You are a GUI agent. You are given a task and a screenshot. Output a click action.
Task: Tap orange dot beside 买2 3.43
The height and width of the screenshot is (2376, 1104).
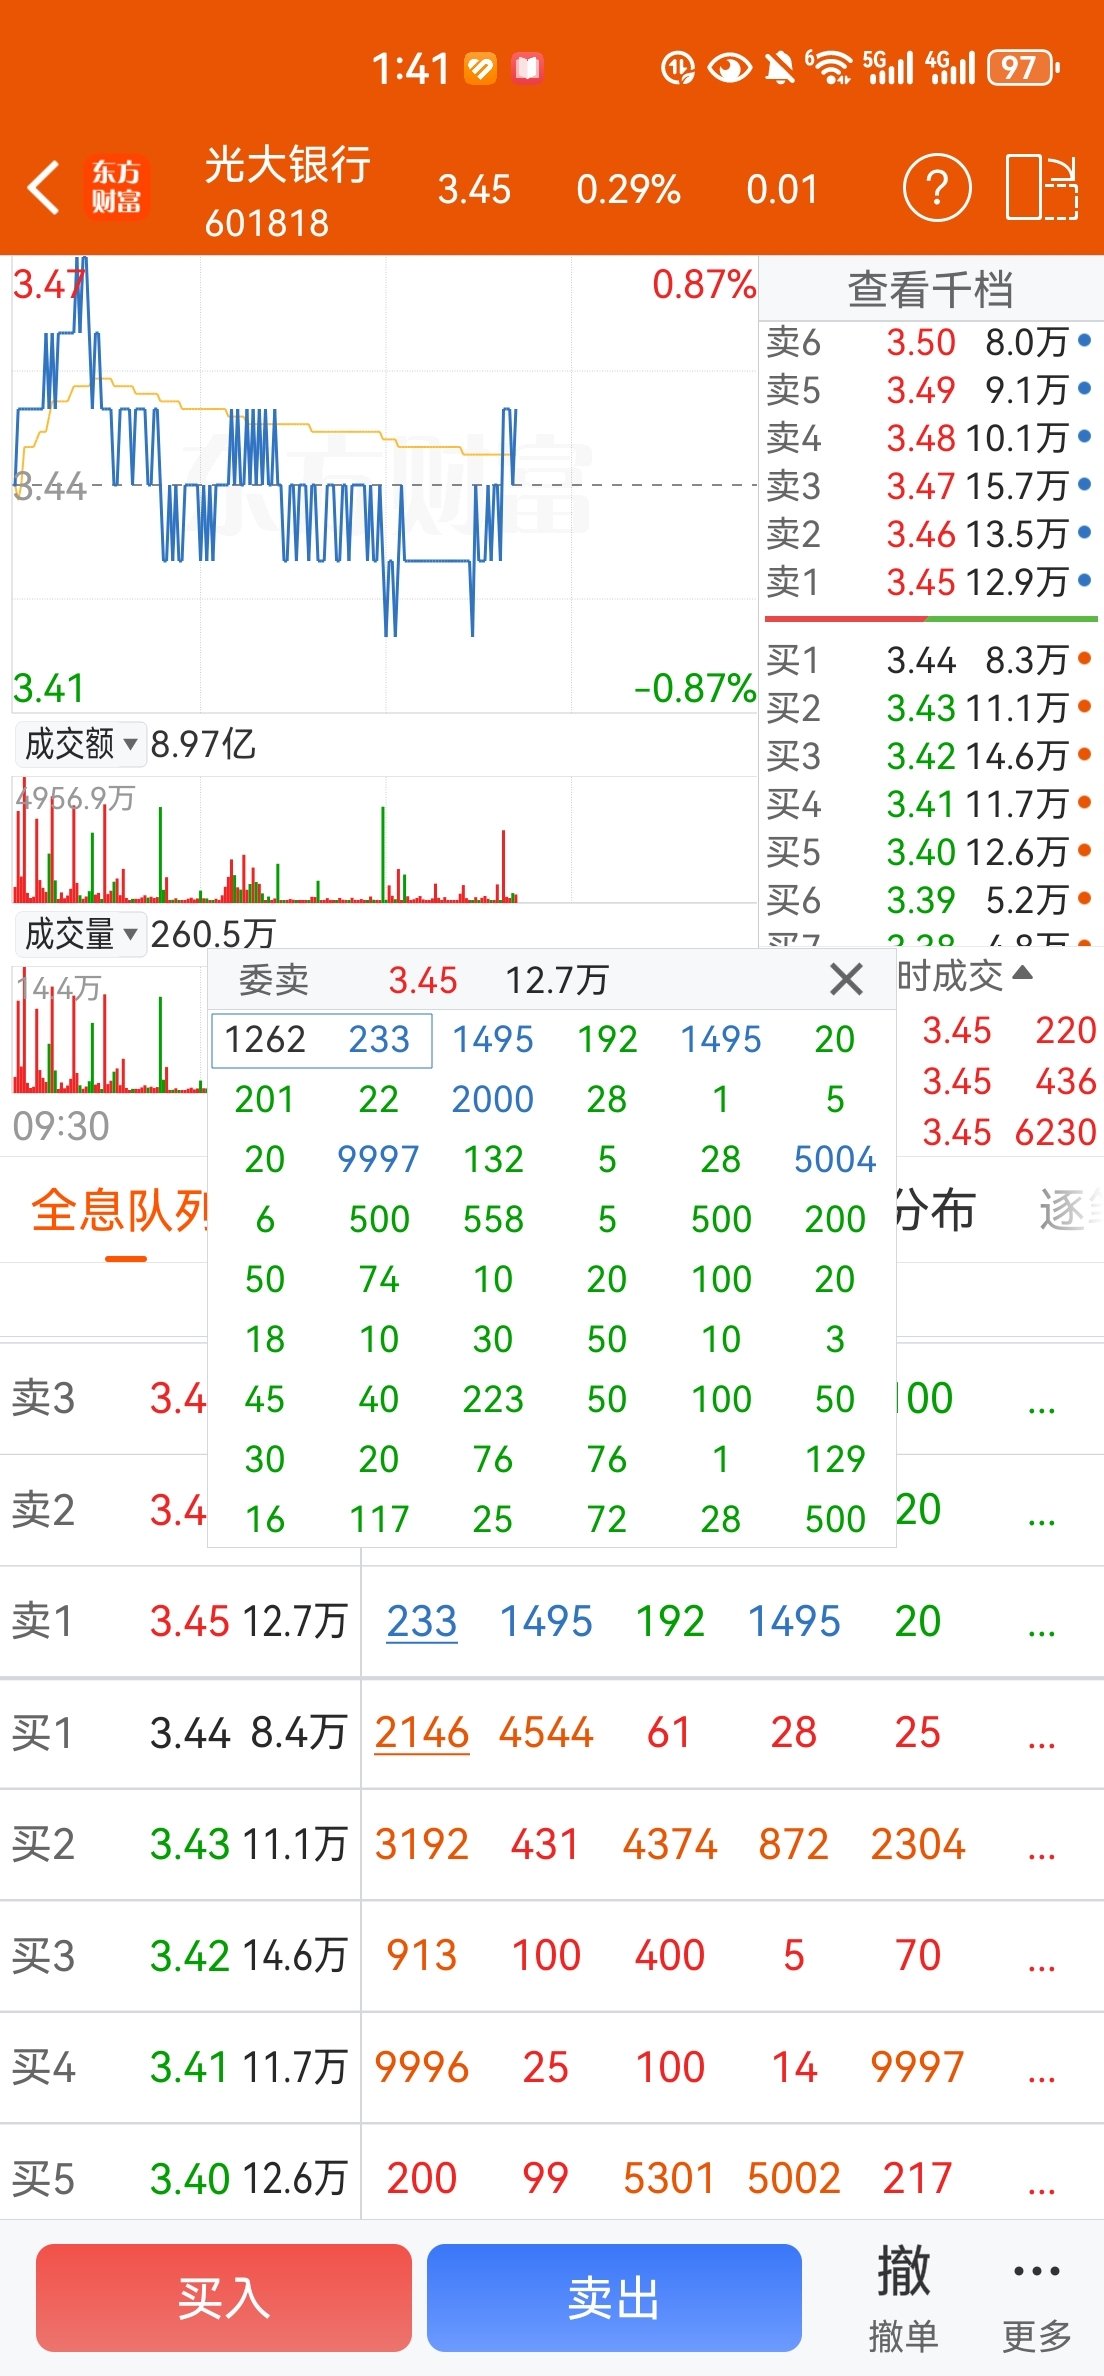click(1085, 706)
